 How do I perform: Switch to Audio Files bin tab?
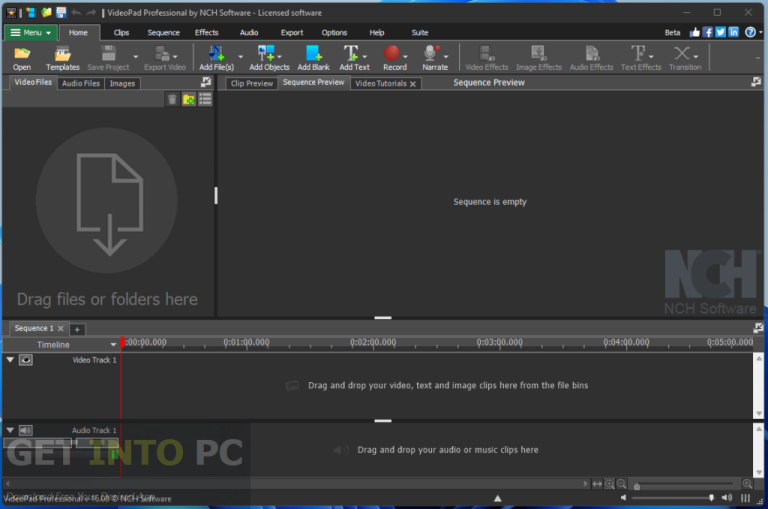81,83
